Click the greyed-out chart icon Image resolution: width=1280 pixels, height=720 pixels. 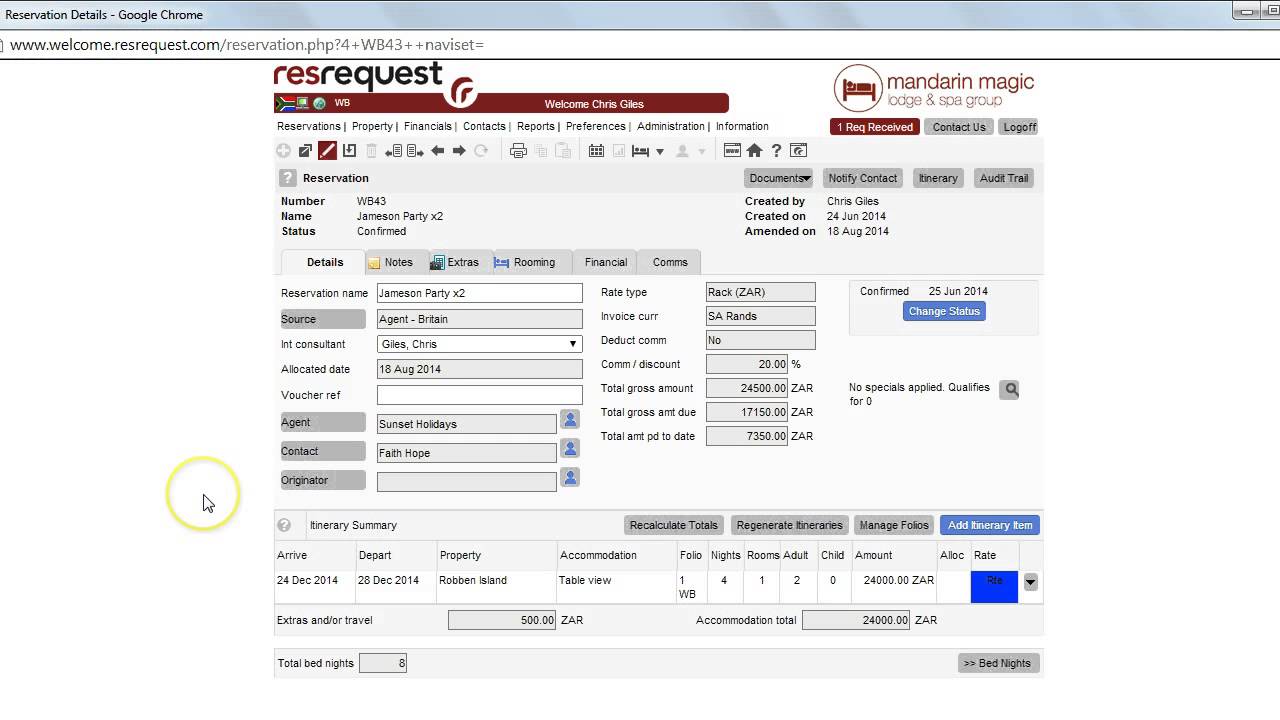[618, 151]
